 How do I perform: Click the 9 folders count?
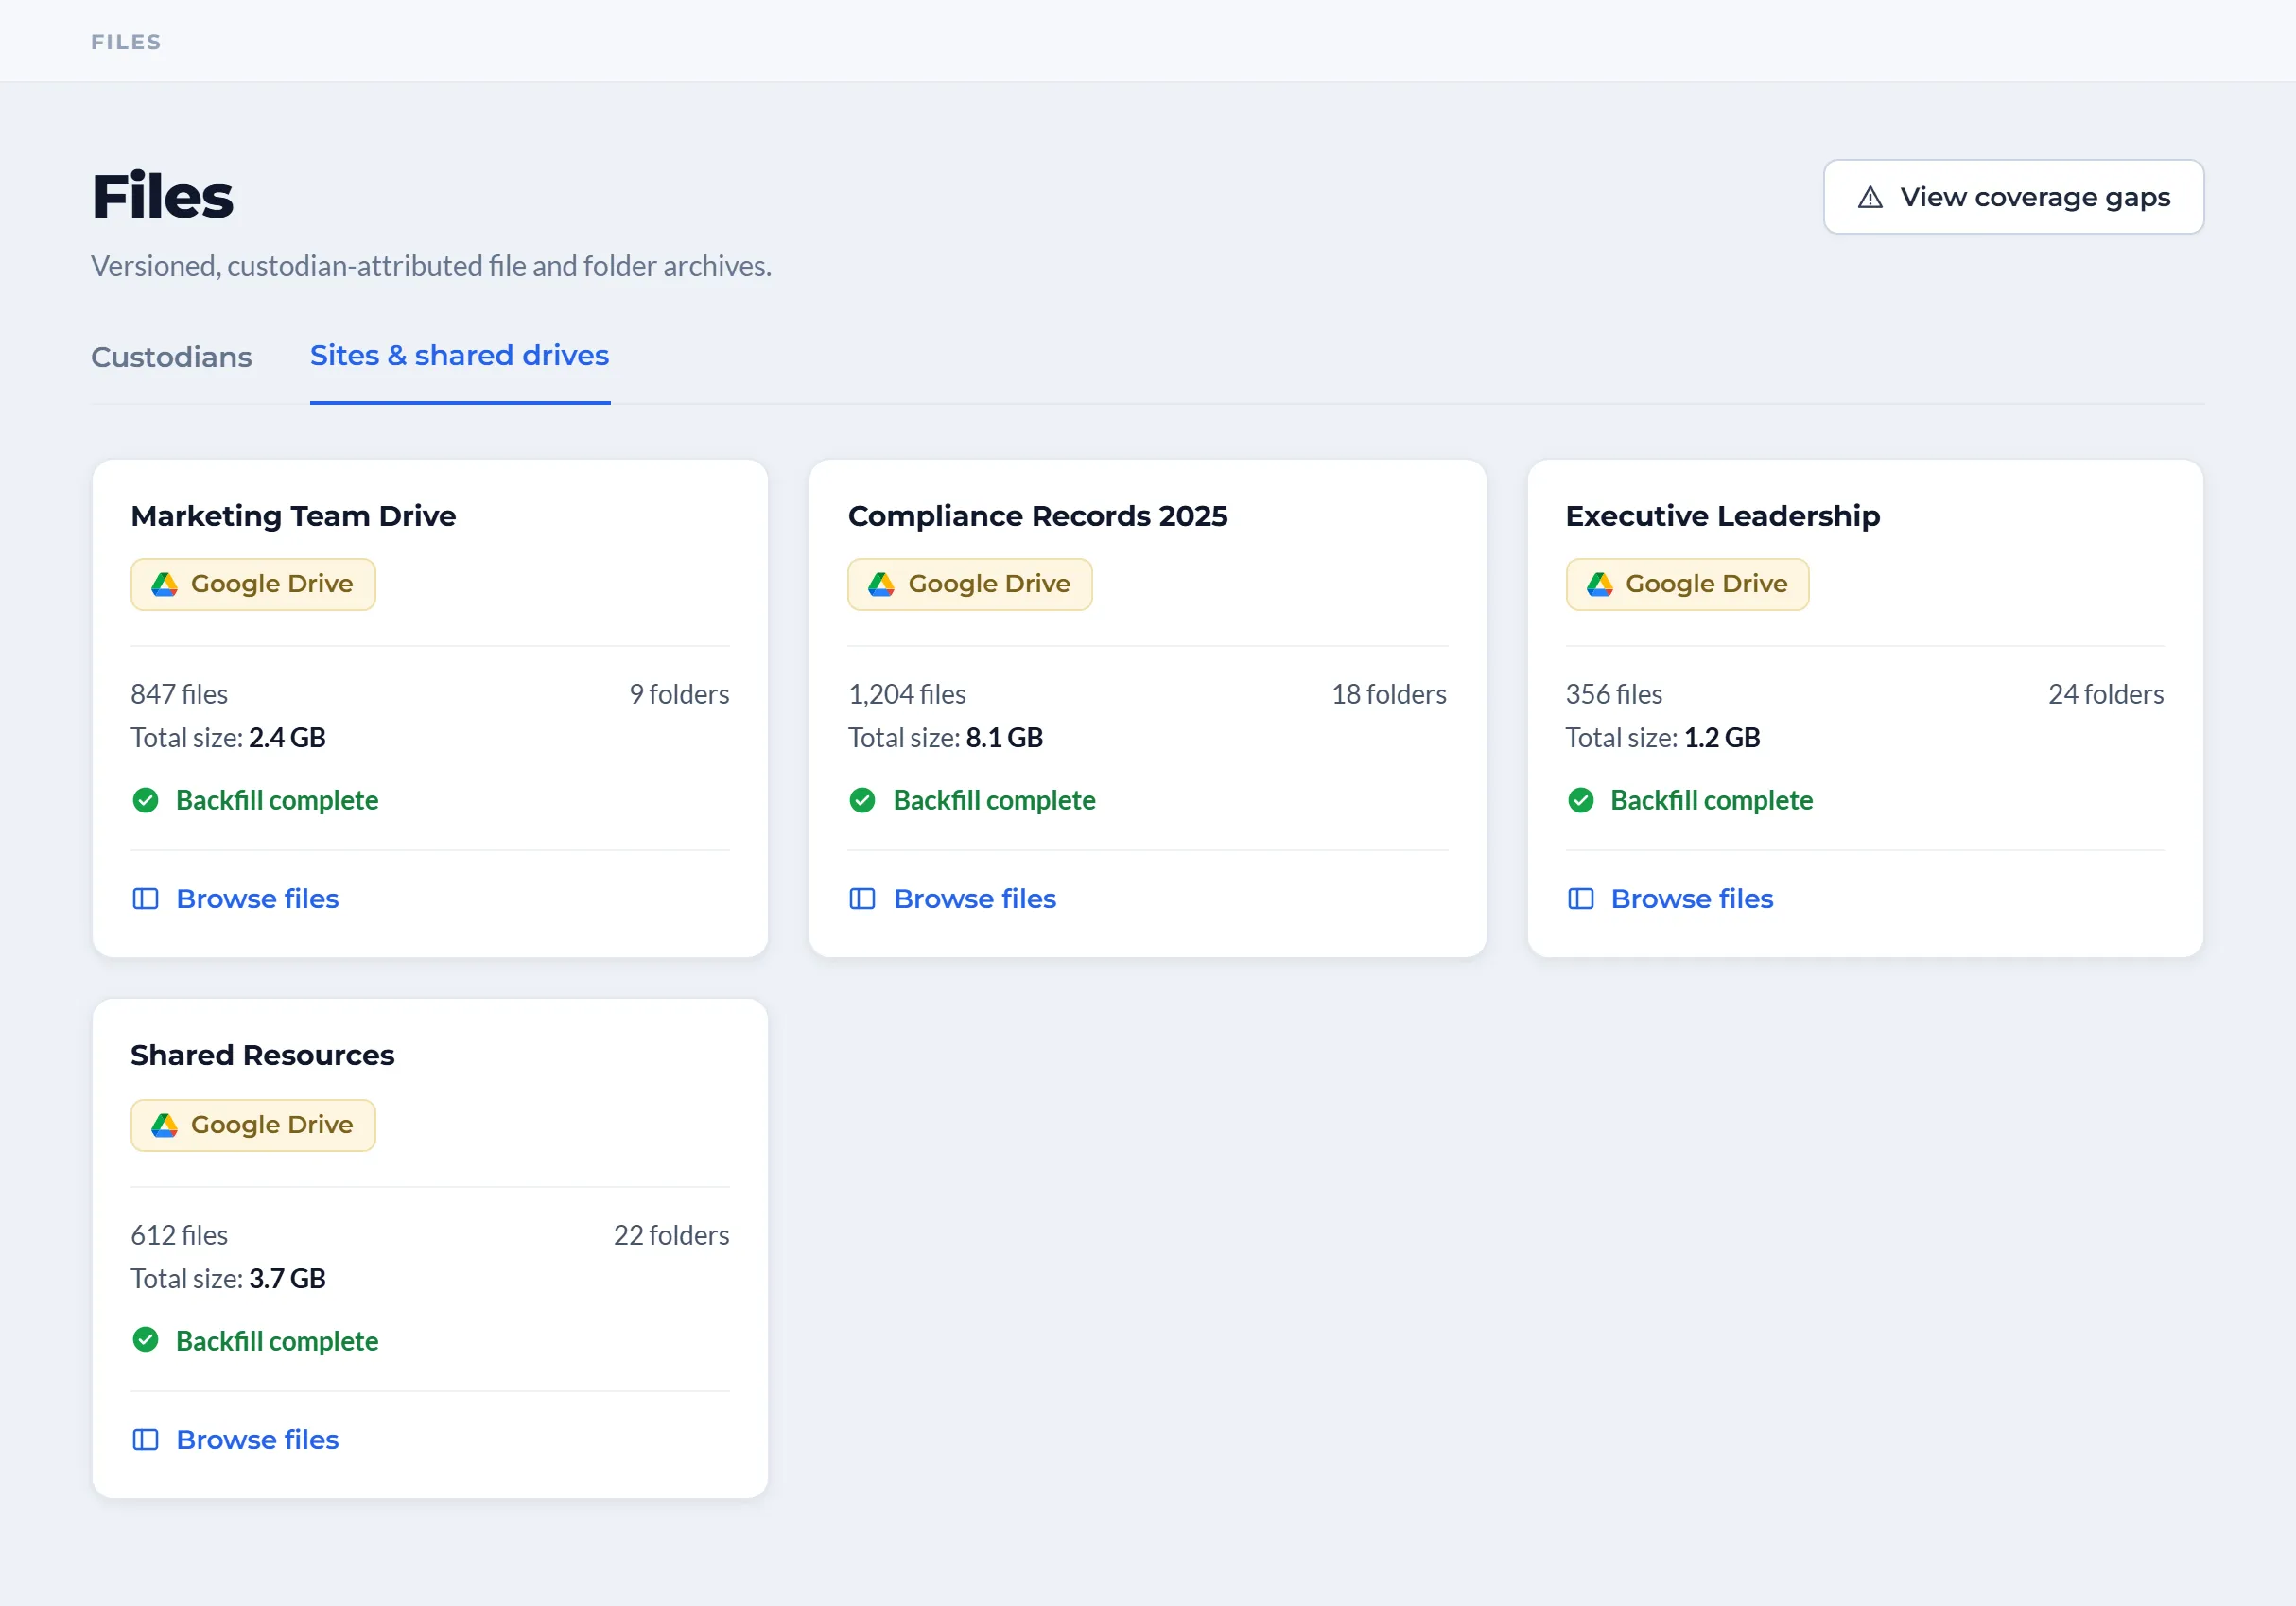click(679, 694)
